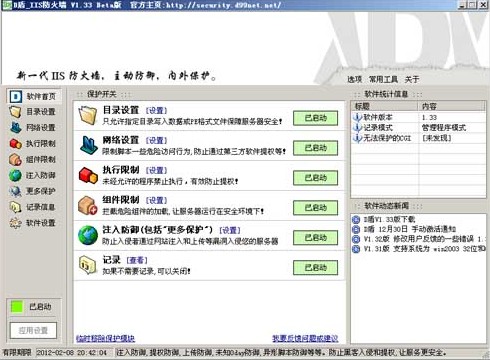Viewport: 490px width, 360px height.
Task: Select the 网络设置 sidebar icon
Action: pyautogui.click(x=15, y=128)
